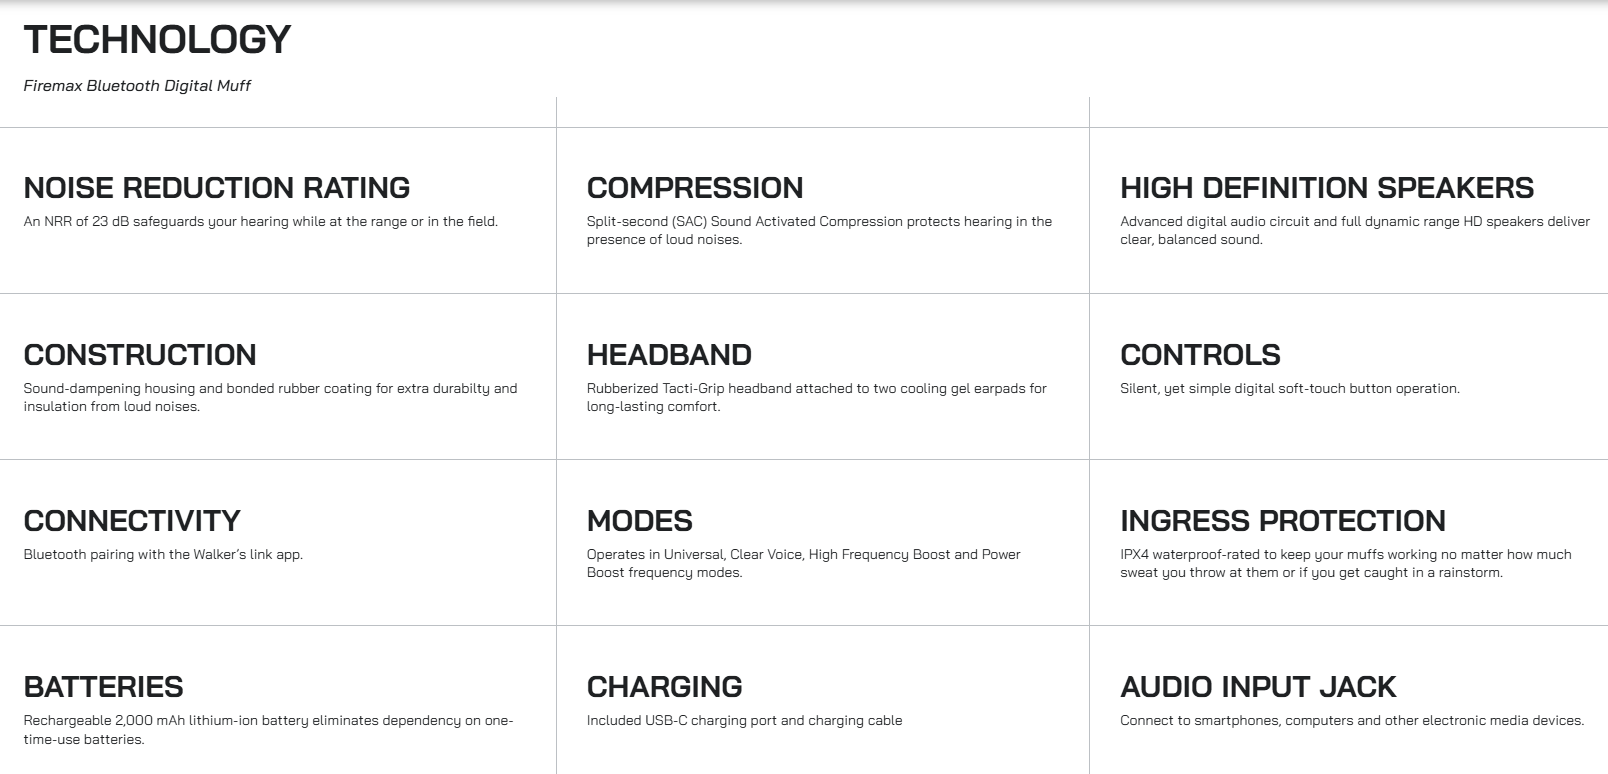Screen dimensions: 1608x774
Task: Click the Sound Activated Compression description text
Action: (819, 231)
